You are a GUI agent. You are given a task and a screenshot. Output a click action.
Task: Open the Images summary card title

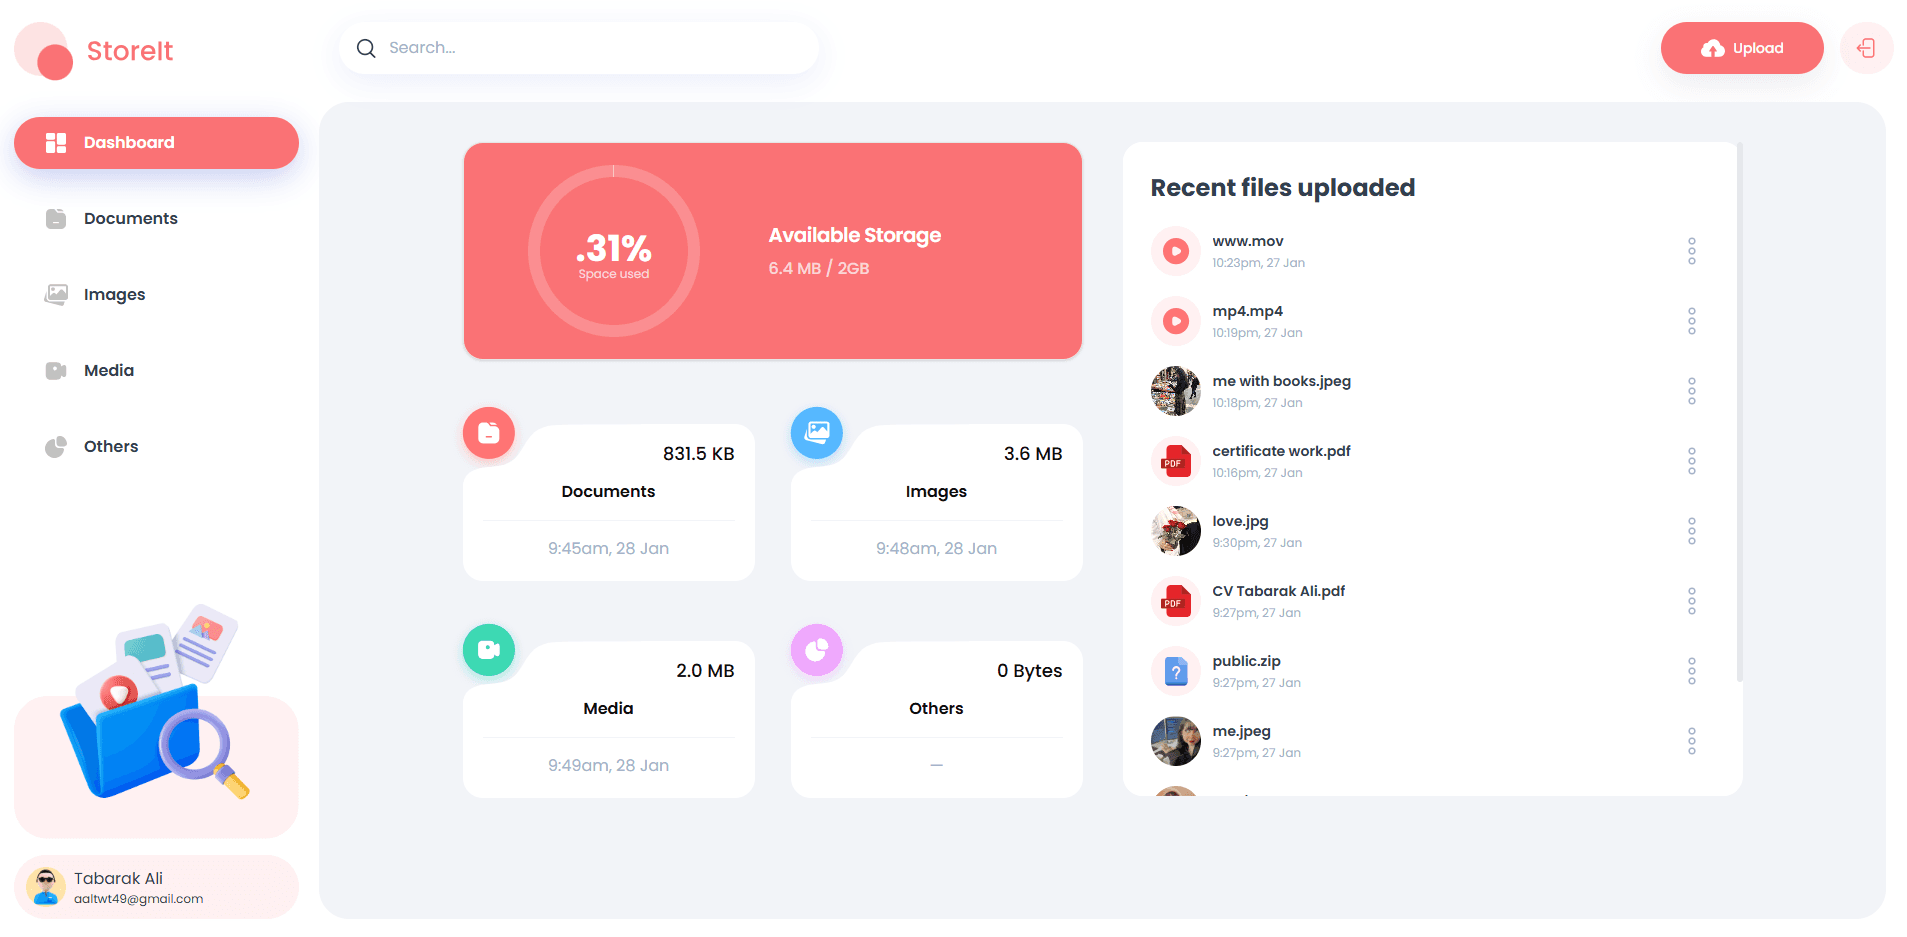click(x=936, y=491)
